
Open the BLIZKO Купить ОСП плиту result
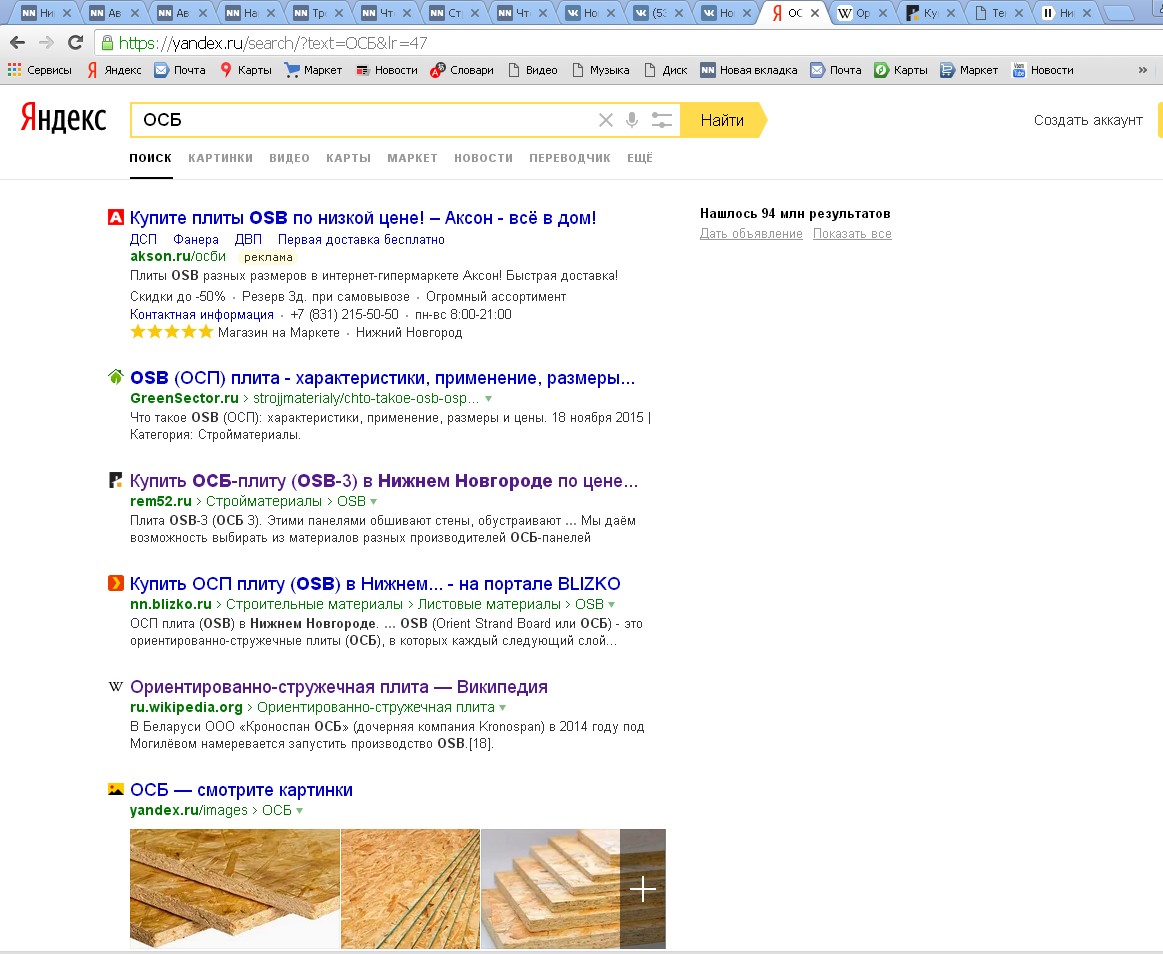coord(375,584)
